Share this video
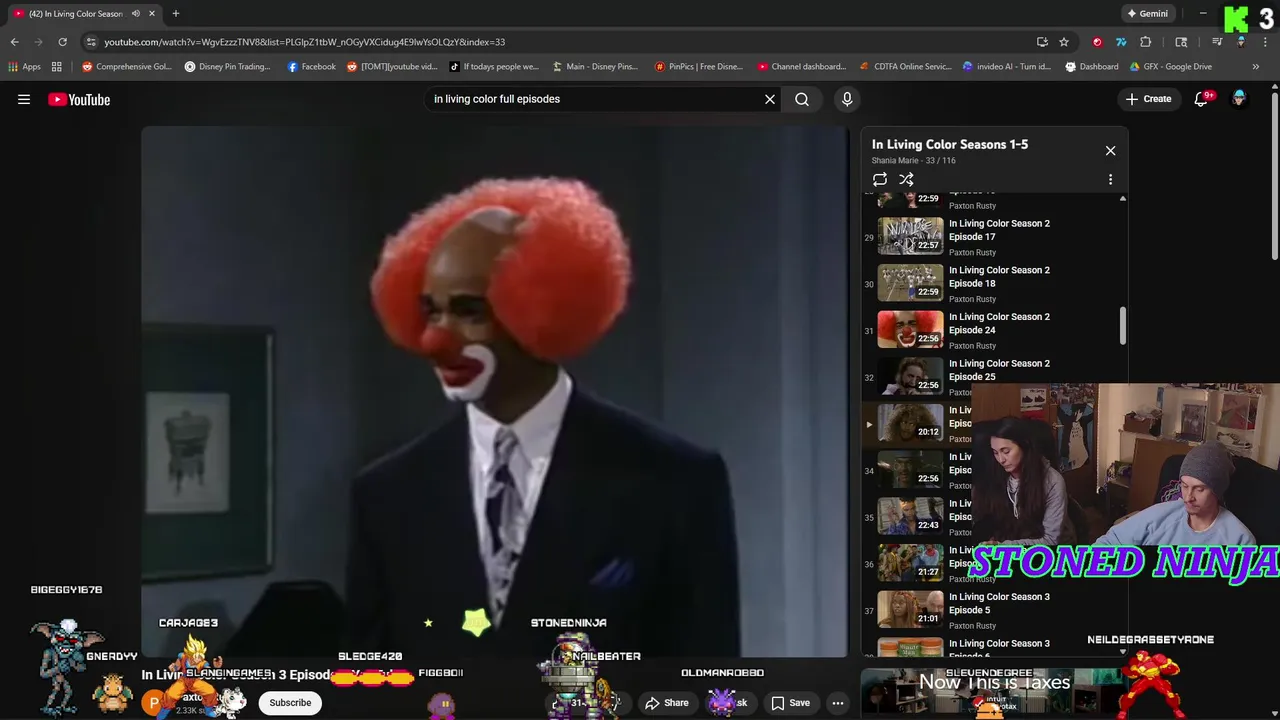The height and width of the screenshot is (720, 1280). 667,703
